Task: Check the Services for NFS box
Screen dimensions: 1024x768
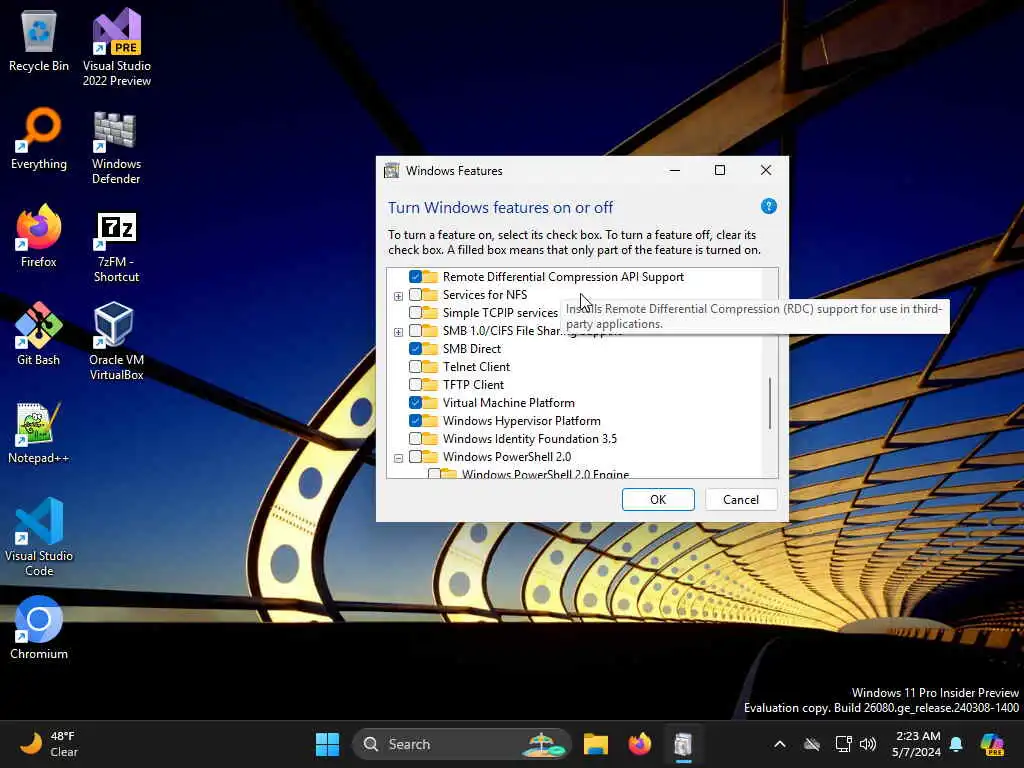Action: (x=415, y=295)
